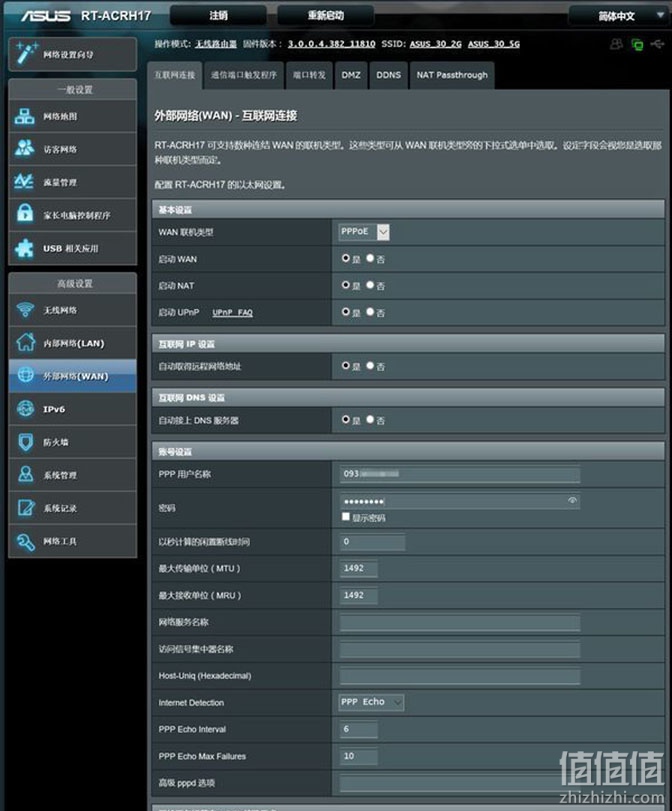The height and width of the screenshot is (811, 672).
Task: Set Enable WAN to yes
Action: pos(346,258)
